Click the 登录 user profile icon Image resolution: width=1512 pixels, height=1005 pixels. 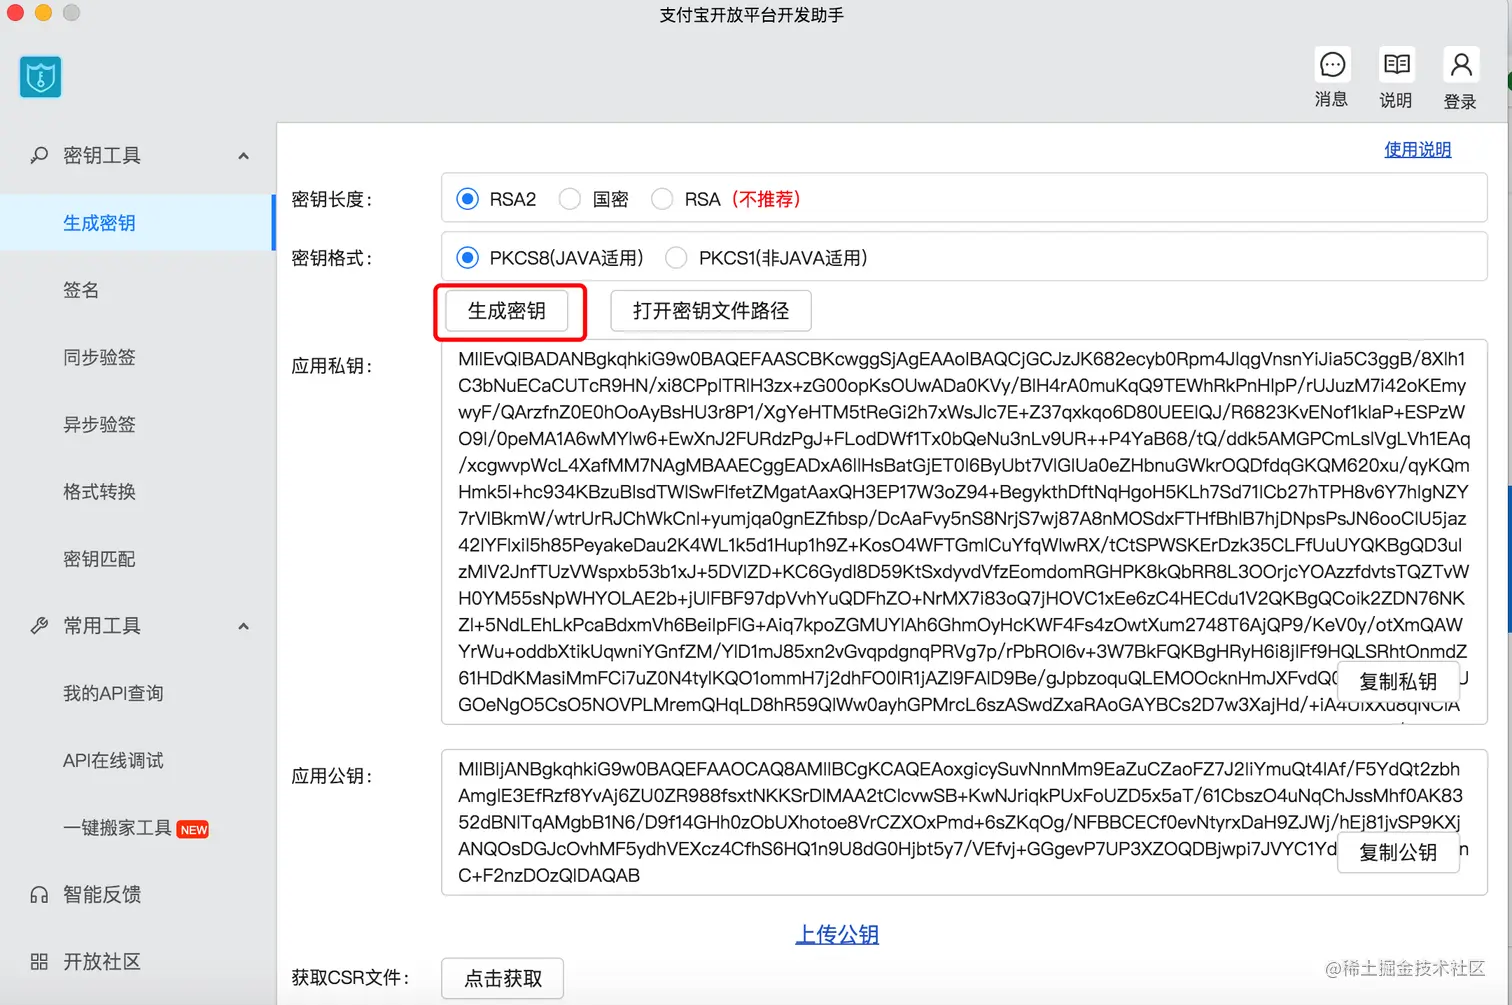1460,65
